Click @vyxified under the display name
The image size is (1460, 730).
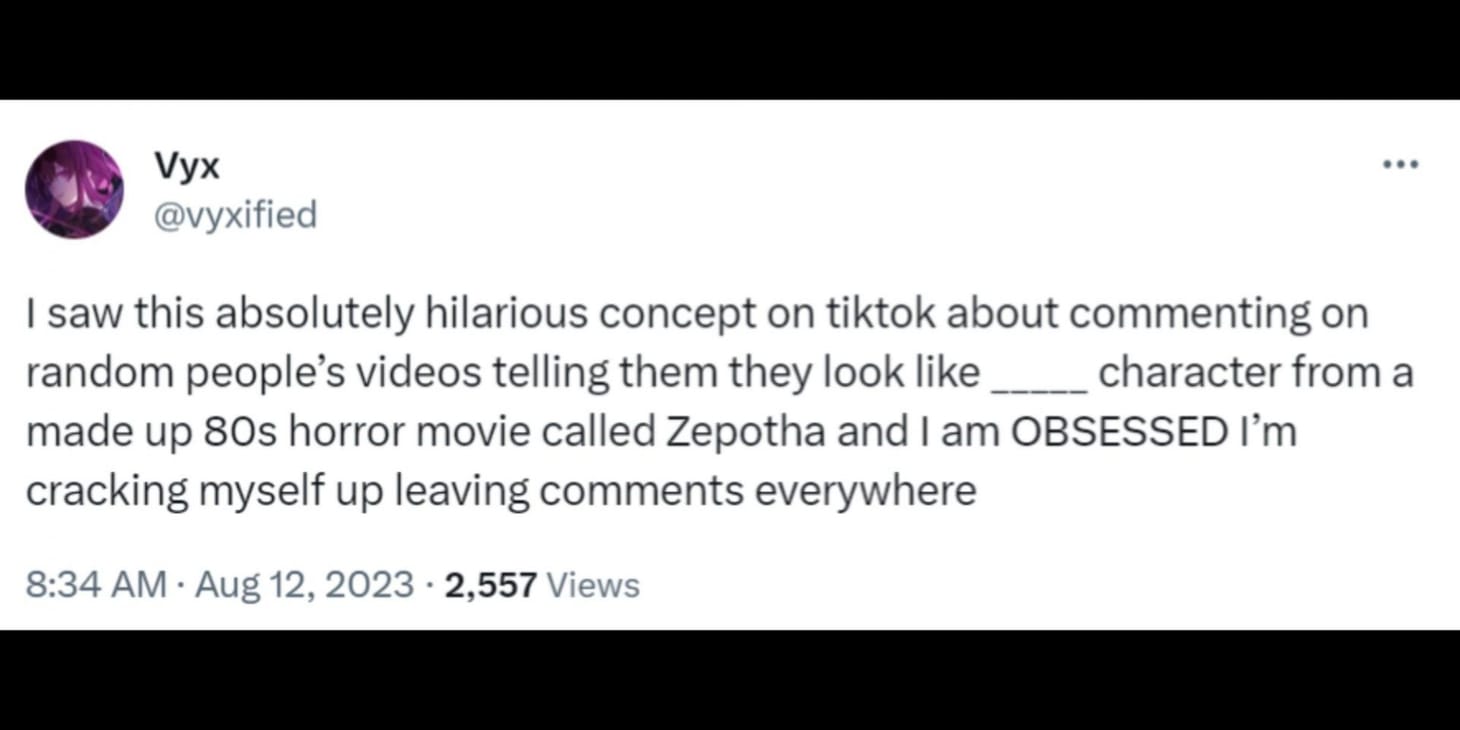tap(236, 213)
